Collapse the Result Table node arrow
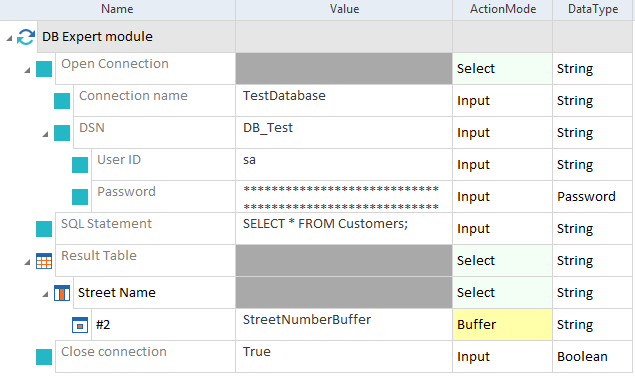The width and height of the screenshot is (635, 377). click(x=27, y=262)
